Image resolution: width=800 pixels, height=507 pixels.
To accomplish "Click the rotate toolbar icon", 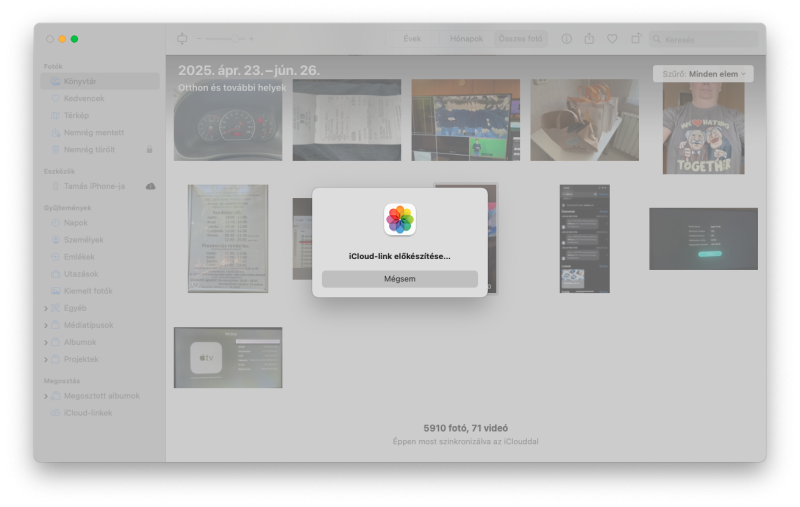I will (x=636, y=39).
